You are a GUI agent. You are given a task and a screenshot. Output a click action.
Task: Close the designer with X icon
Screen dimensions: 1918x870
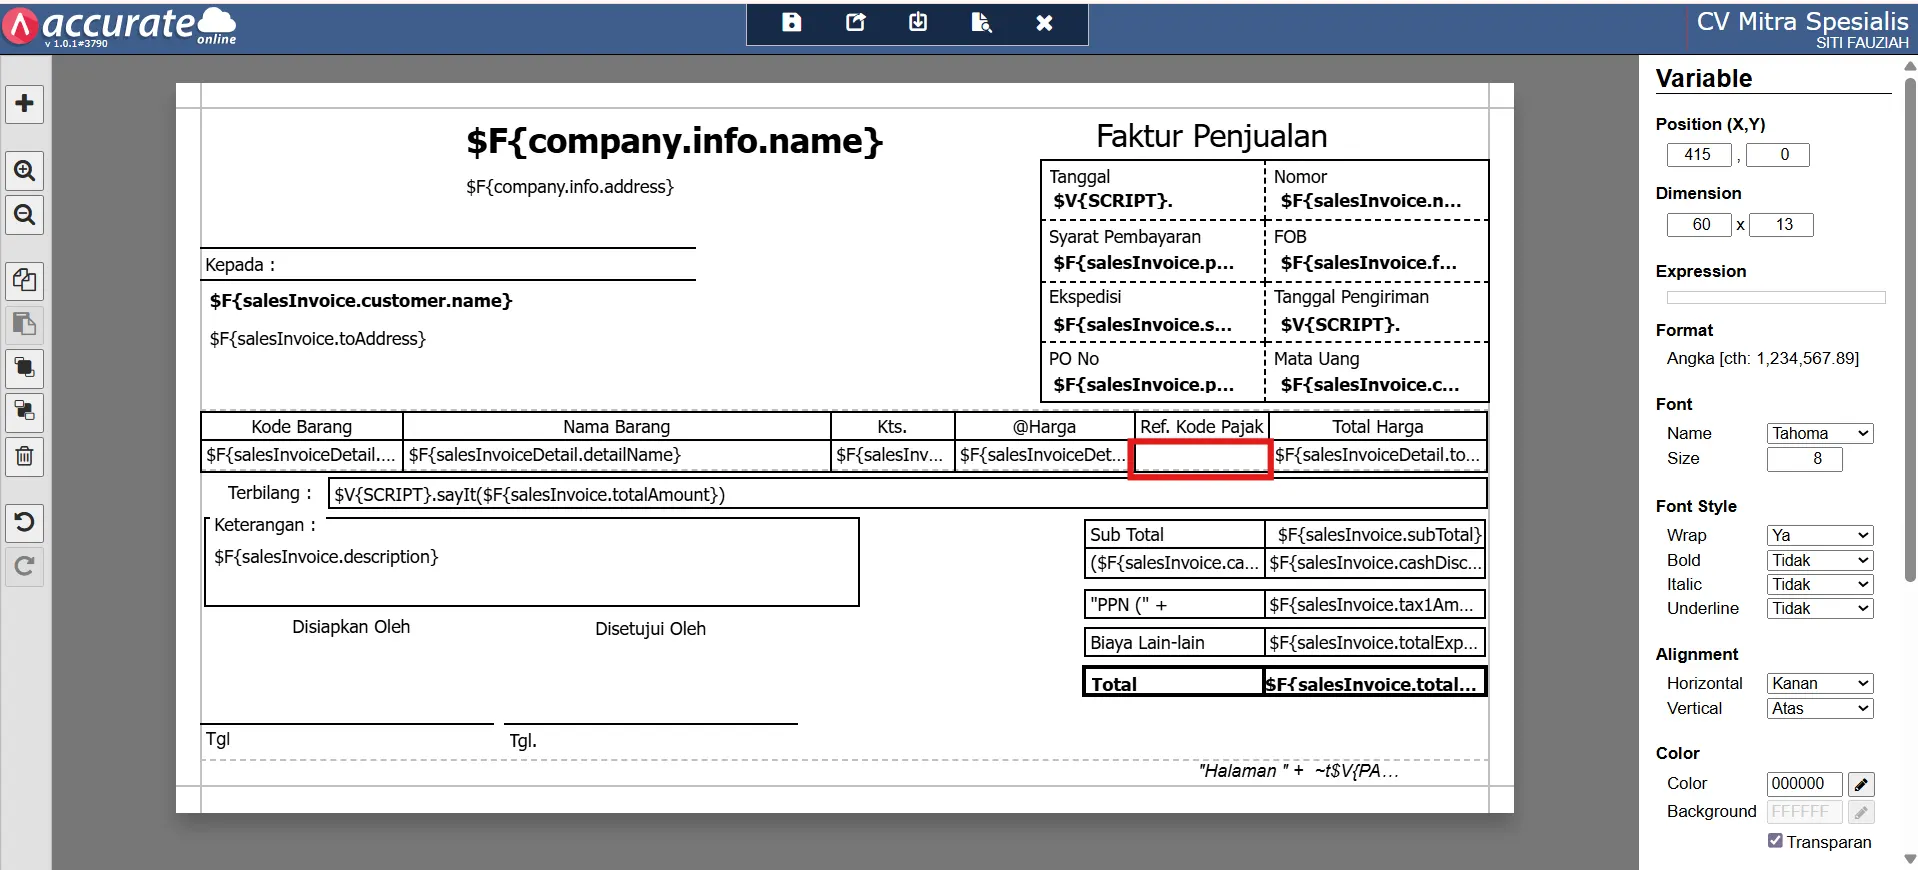[1044, 23]
